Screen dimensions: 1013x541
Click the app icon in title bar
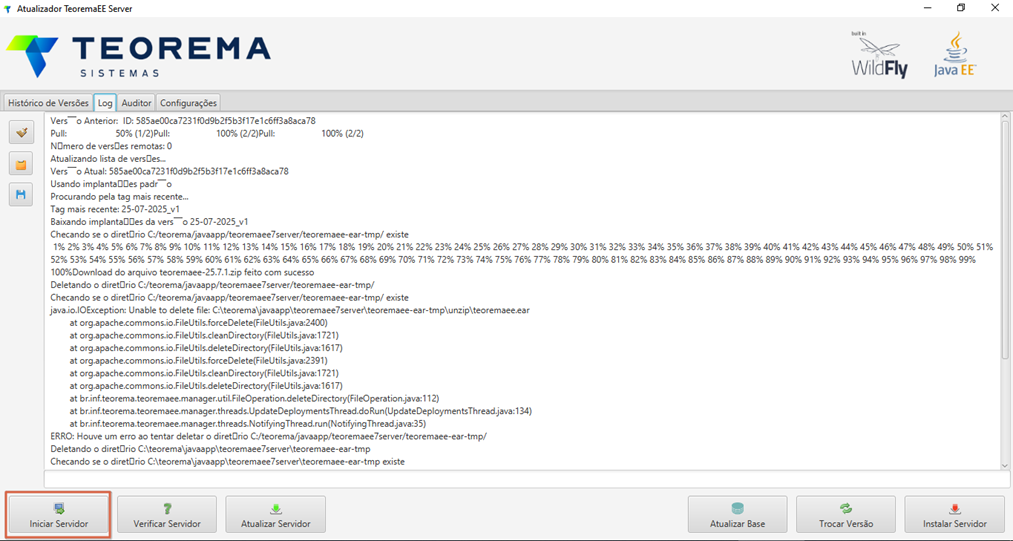coord(8,8)
